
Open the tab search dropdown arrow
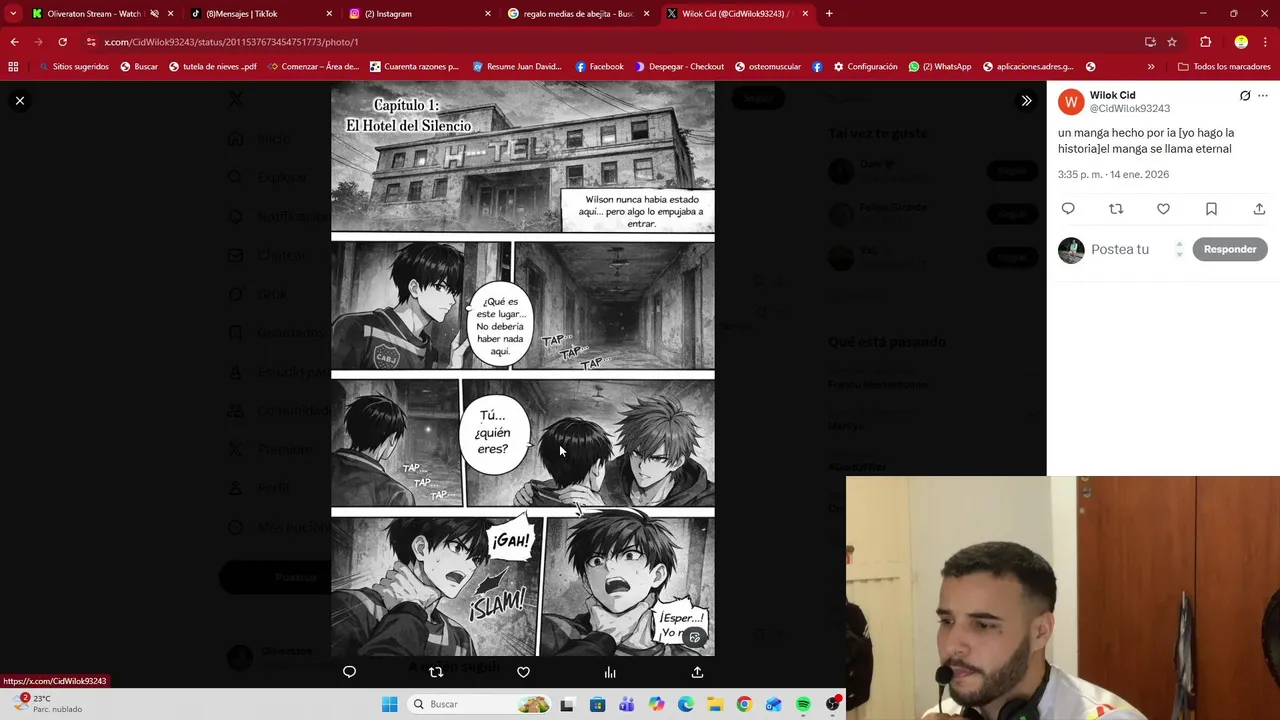(x=12, y=14)
